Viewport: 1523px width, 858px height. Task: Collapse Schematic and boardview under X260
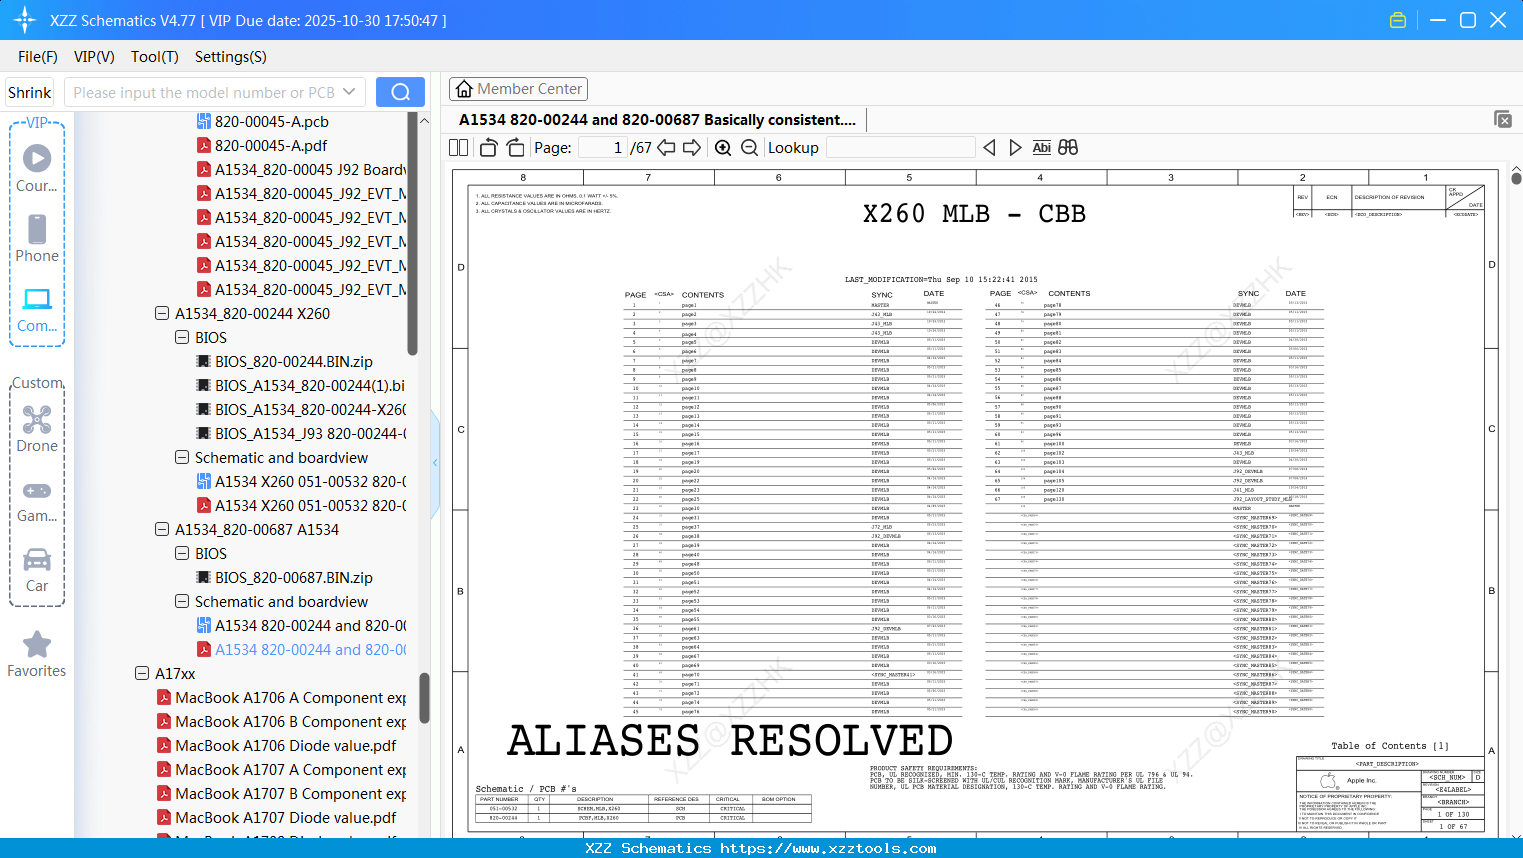click(x=182, y=457)
